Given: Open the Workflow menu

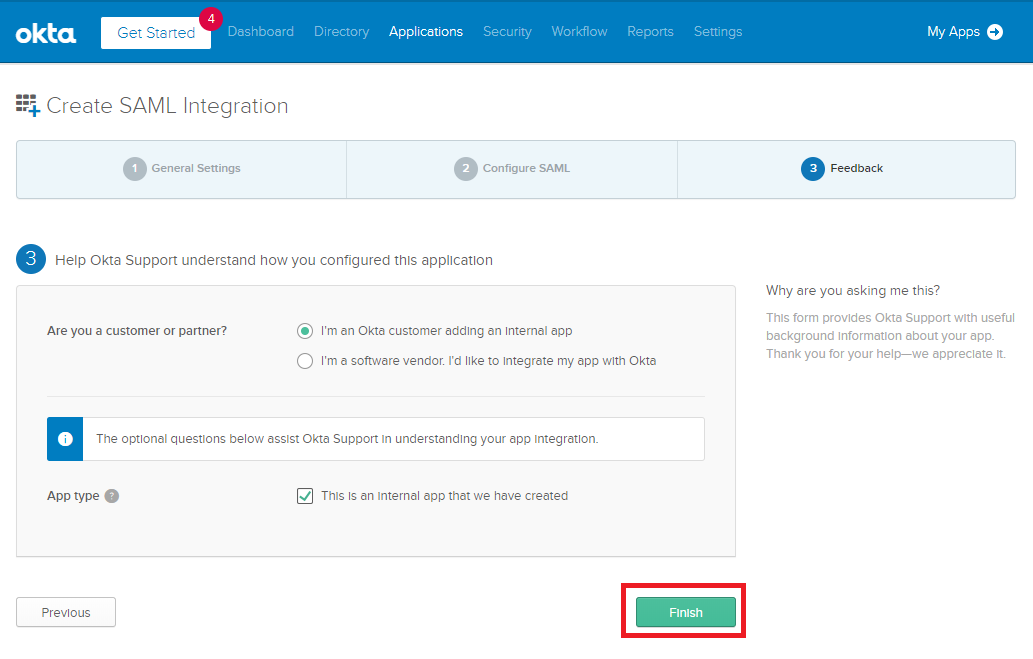Looking at the screenshot, I should click(x=579, y=32).
